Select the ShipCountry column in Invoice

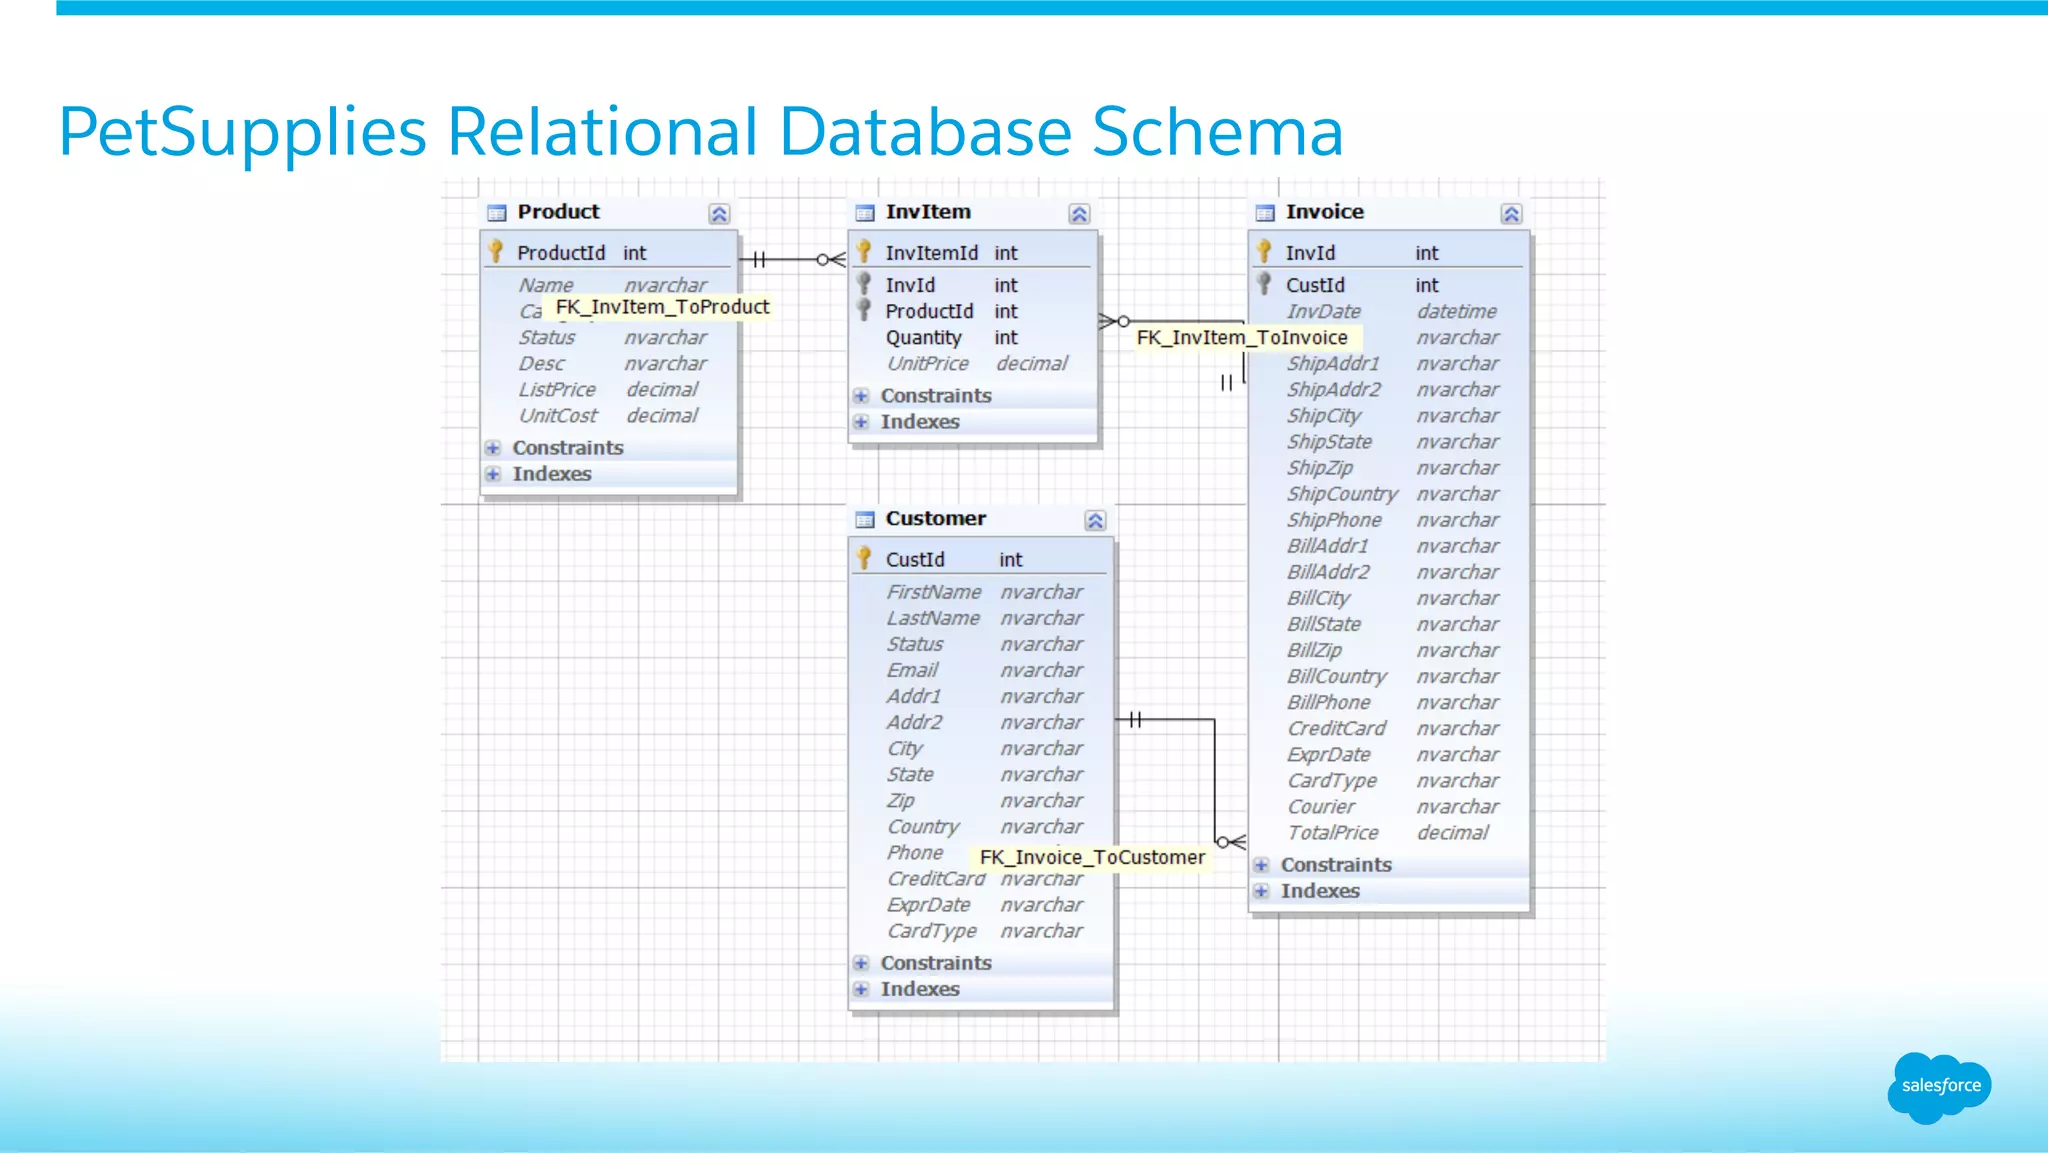tap(1389, 494)
